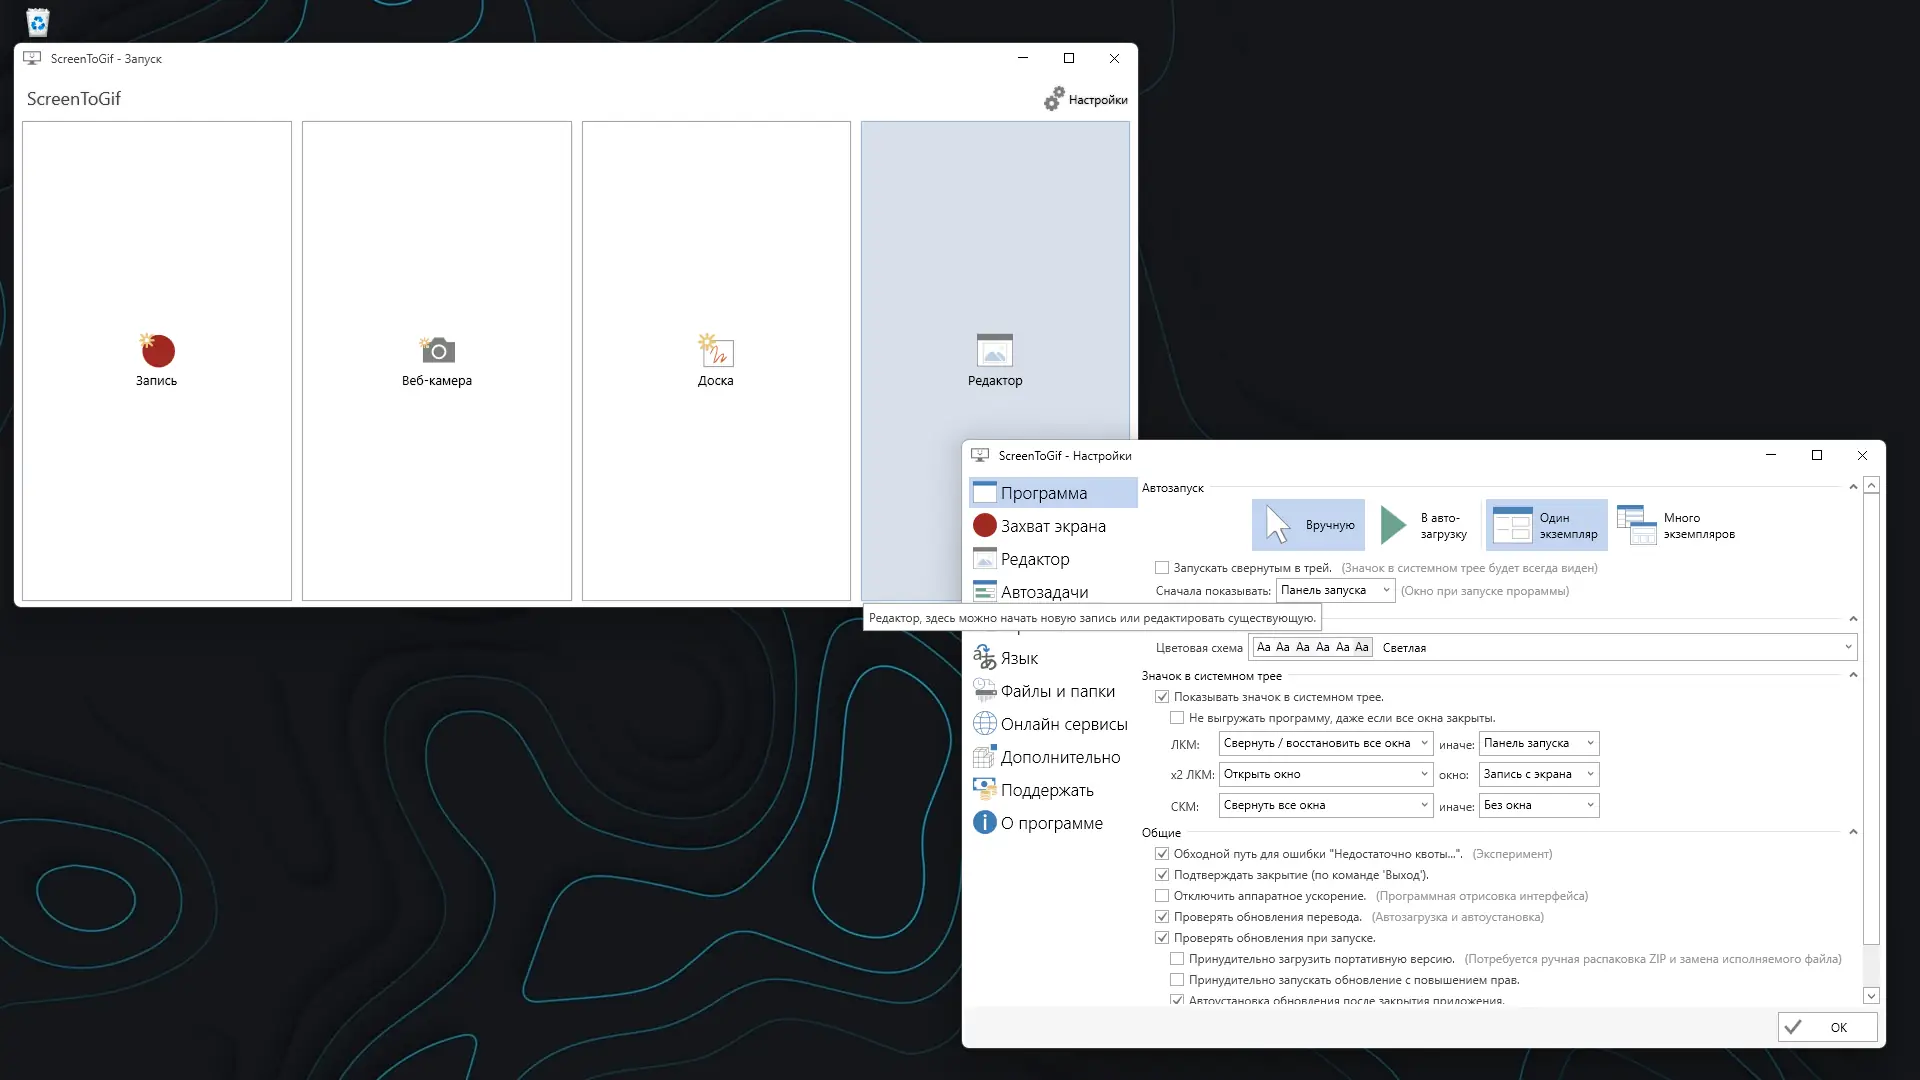Toggle Отключить аппаратное ускорение checkbox
Viewport: 1920px width, 1080px height.
click(1162, 896)
